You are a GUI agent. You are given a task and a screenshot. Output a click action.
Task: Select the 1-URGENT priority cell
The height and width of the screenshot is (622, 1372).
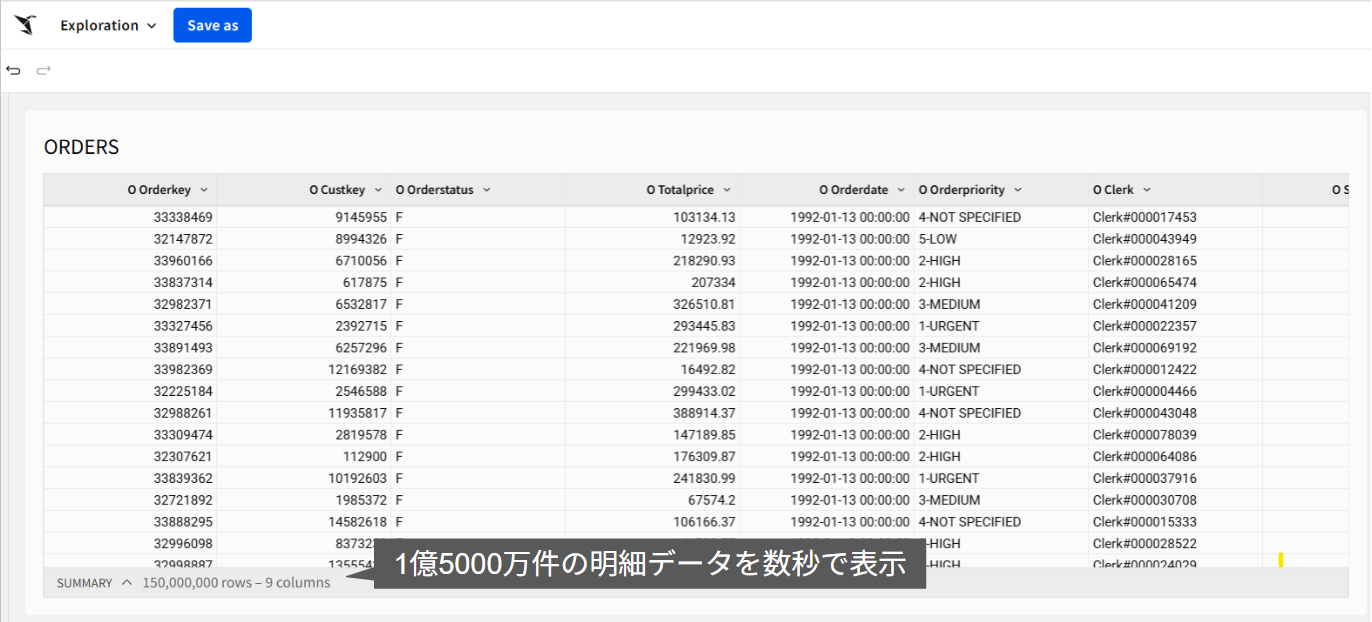pyautogui.click(x=952, y=326)
